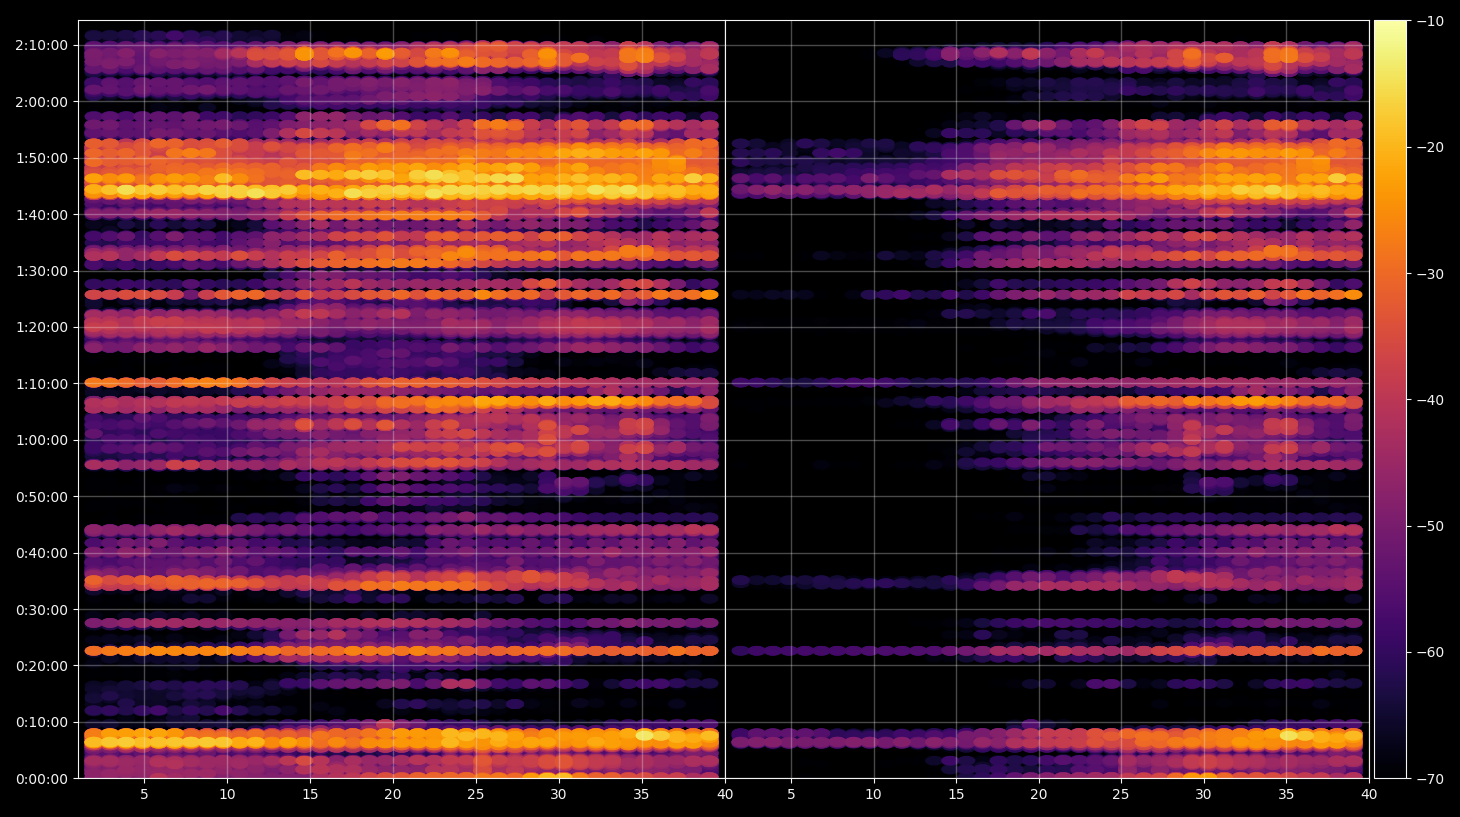Select the 1:10:00 y-axis tick label
Screen dimensions: 1460x817
tap(42, 384)
